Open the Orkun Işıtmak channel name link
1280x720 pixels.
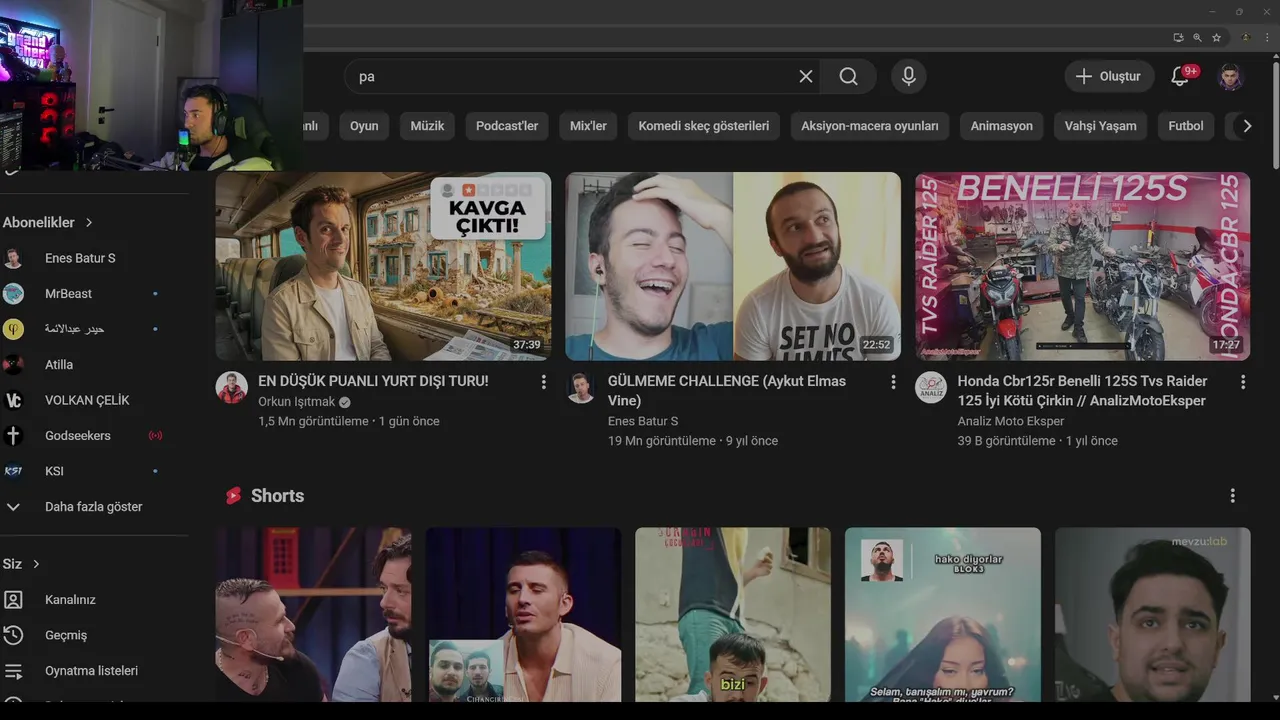coord(297,402)
